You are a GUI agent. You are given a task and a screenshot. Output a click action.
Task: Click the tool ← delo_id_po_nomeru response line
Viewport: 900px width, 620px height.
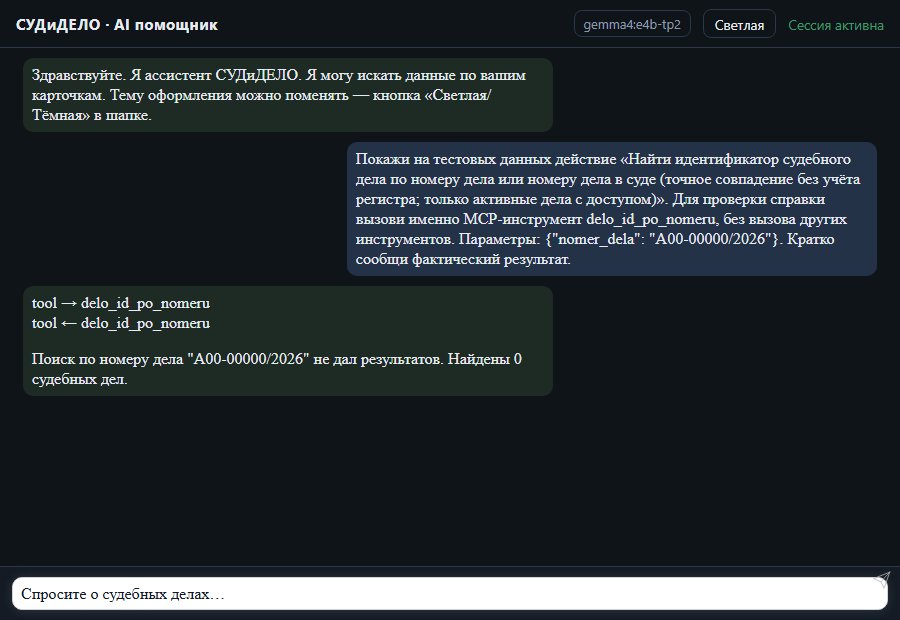(x=121, y=323)
